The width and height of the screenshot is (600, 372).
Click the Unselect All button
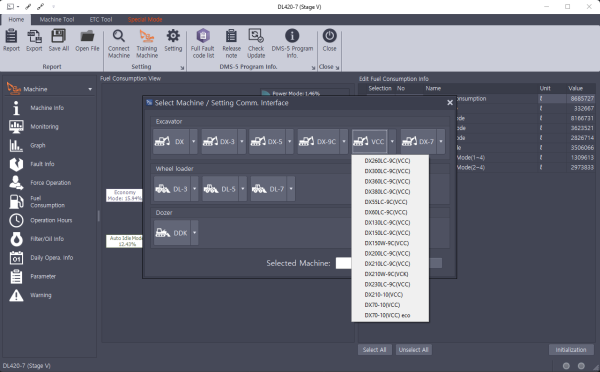pos(413,350)
